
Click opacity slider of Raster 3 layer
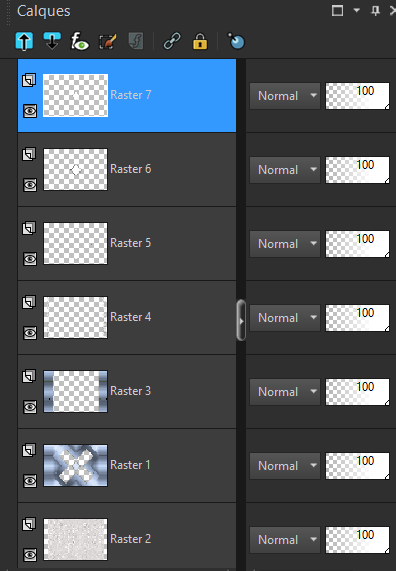[x=357, y=392]
